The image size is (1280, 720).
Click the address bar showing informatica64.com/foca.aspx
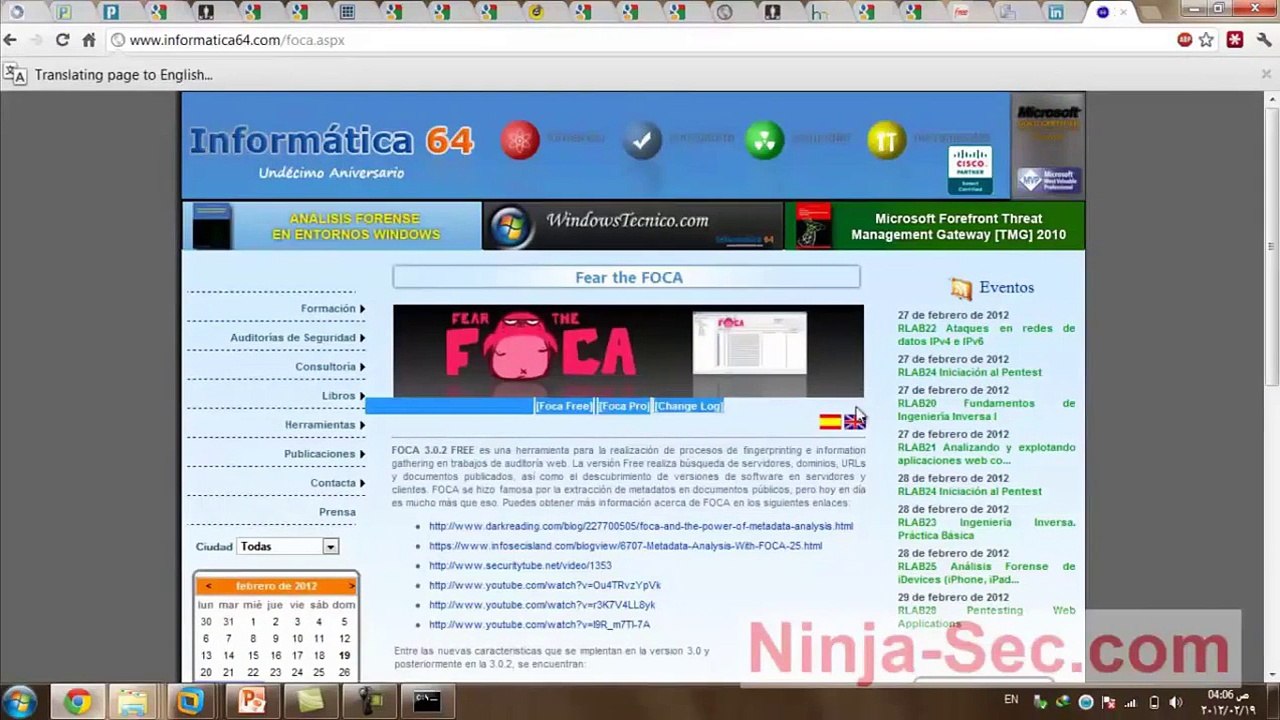point(640,40)
